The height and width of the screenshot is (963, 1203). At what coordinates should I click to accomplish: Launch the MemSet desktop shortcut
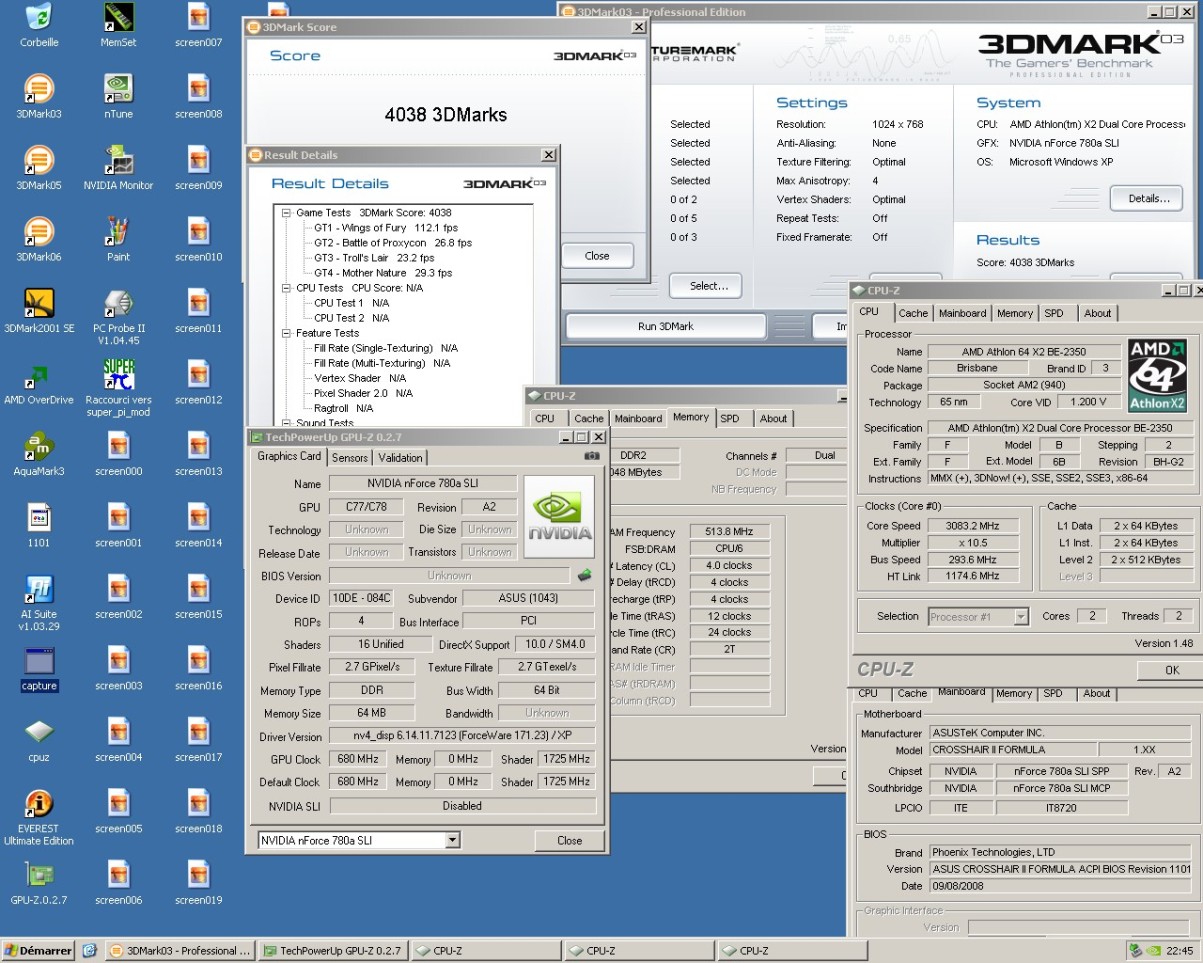point(119,17)
